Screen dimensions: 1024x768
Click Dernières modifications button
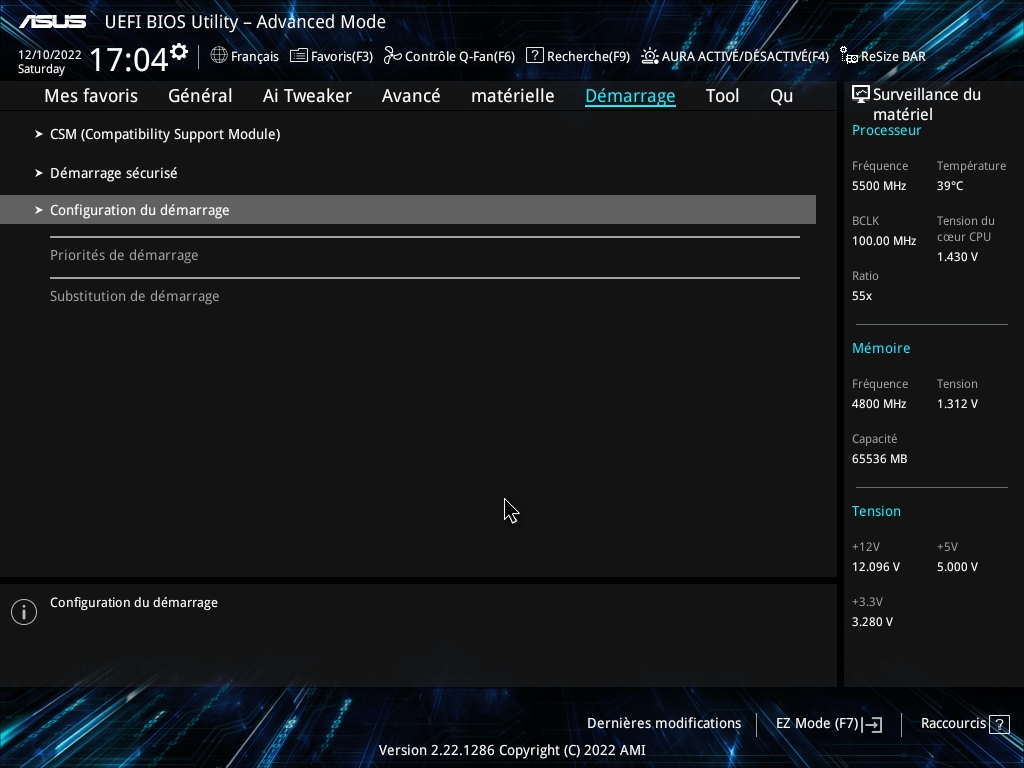[664, 723]
